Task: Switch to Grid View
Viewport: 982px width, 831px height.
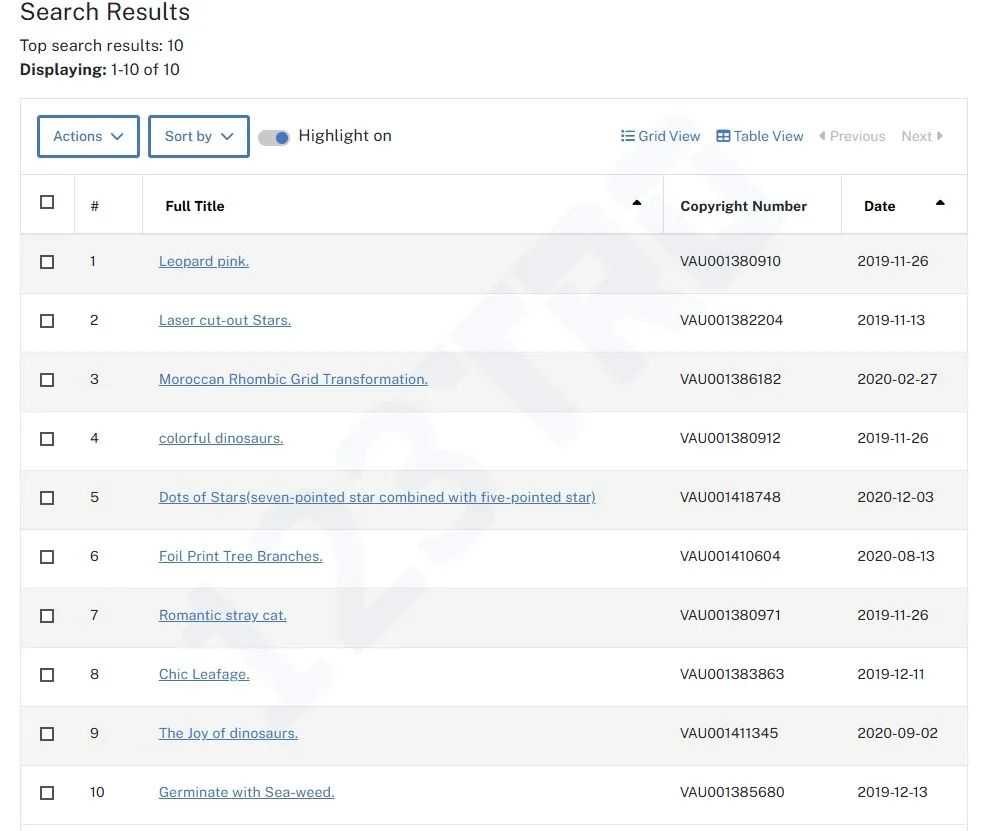Action: point(660,136)
